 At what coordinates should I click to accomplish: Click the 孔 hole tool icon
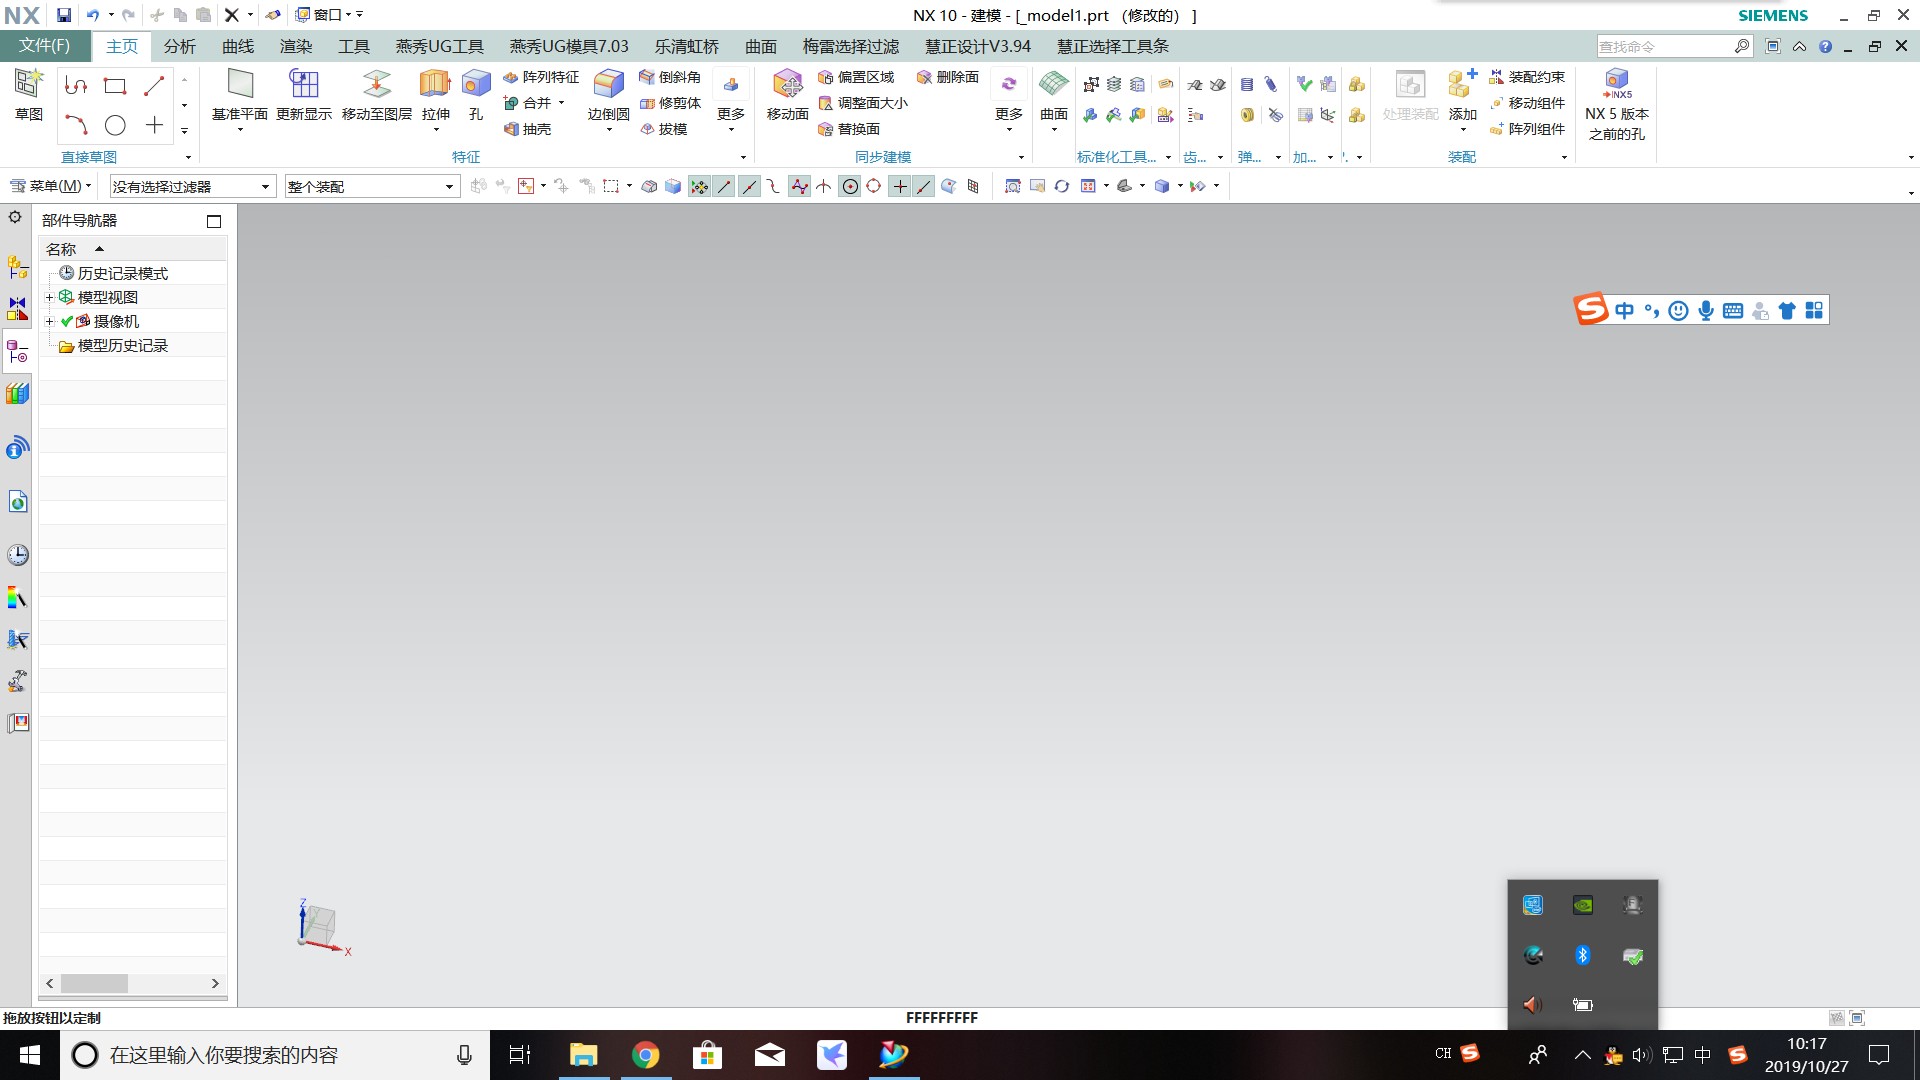[476, 84]
